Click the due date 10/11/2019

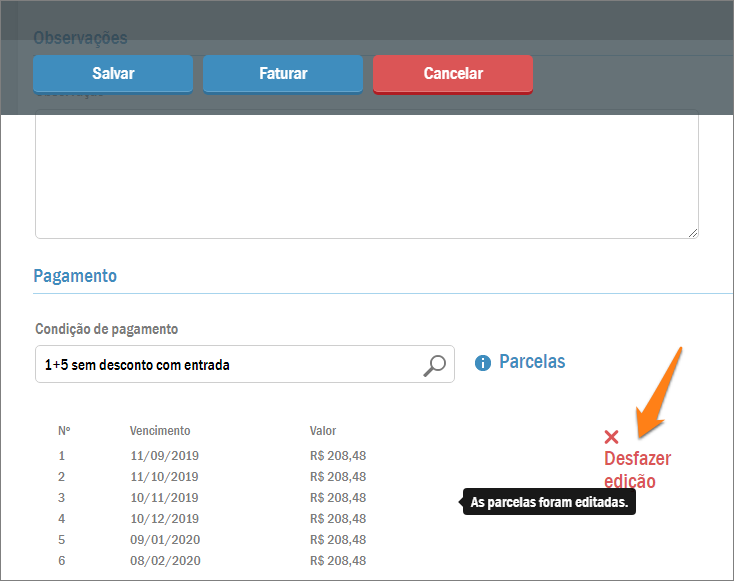click(x=164, y=498)
